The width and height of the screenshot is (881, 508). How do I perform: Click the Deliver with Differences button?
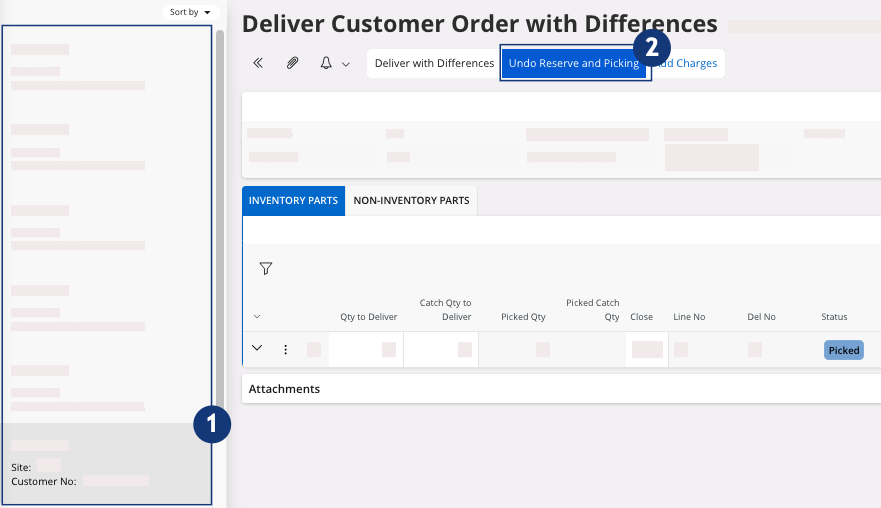[x=434, y=63]
